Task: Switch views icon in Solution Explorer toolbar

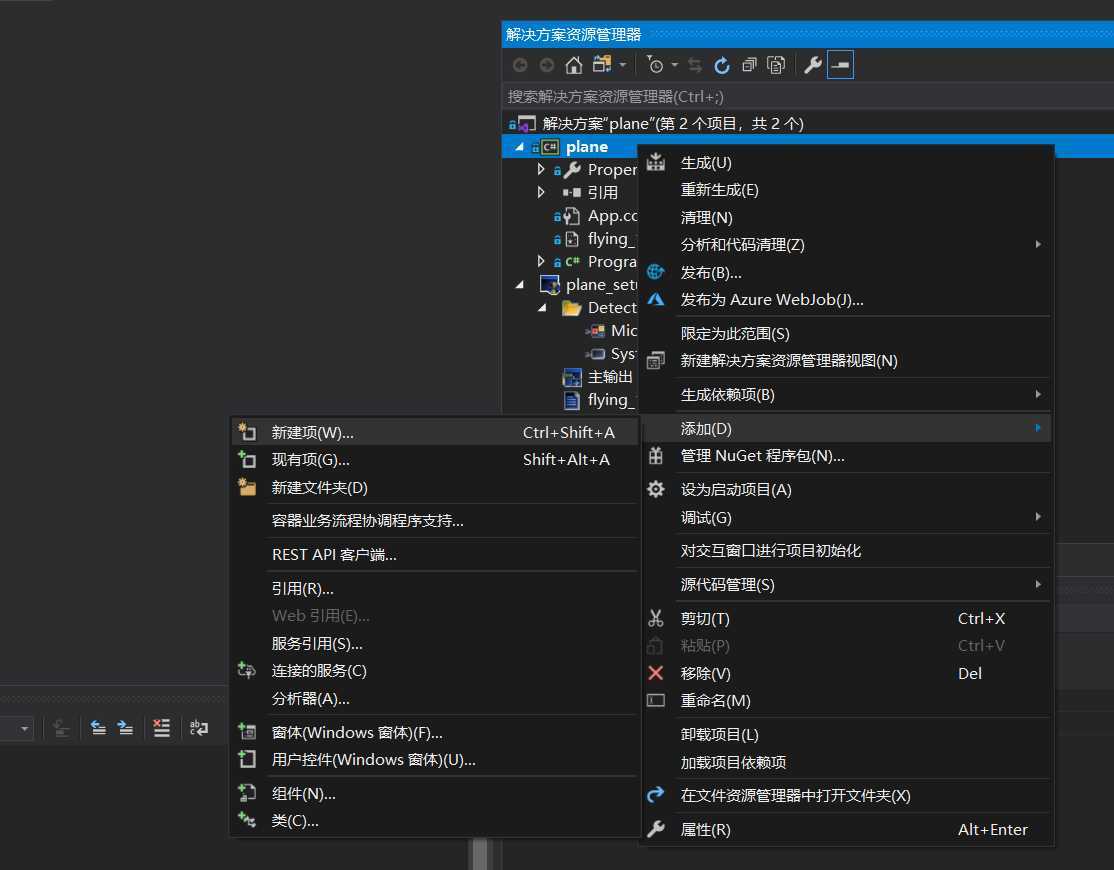Action: click(x=602, y=65)
